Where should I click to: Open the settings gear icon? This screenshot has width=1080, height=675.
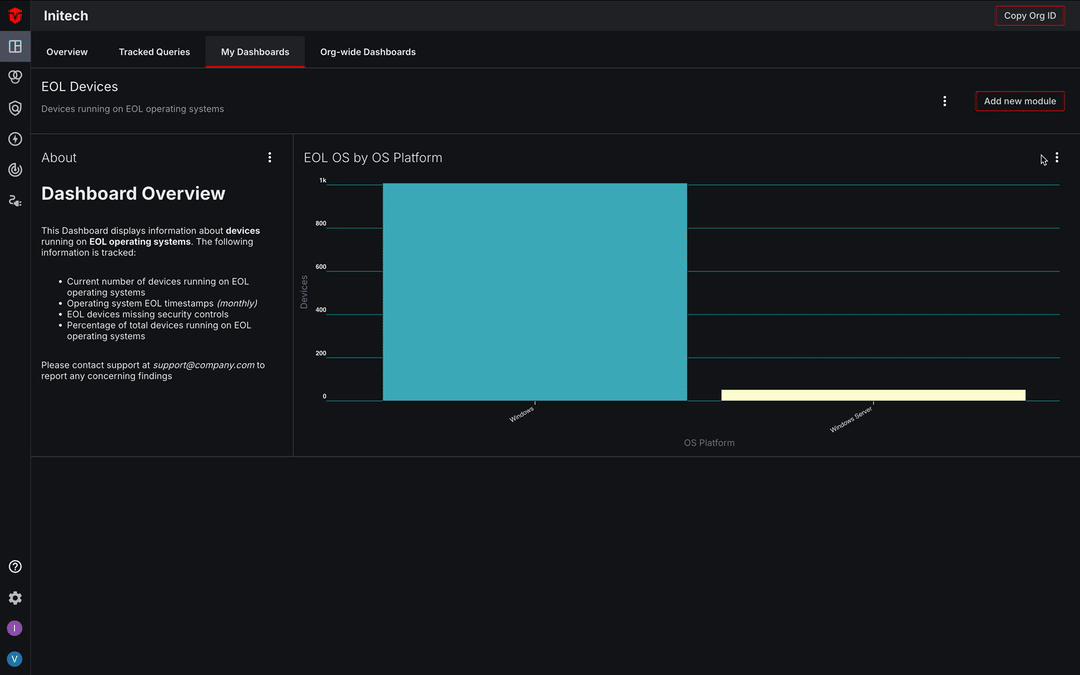click(x=15, y=598)
